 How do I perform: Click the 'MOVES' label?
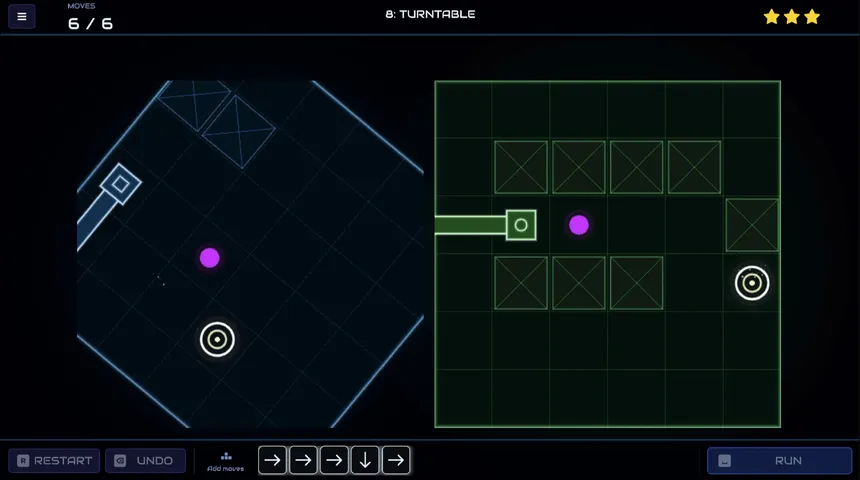click(x=81, y=6)
